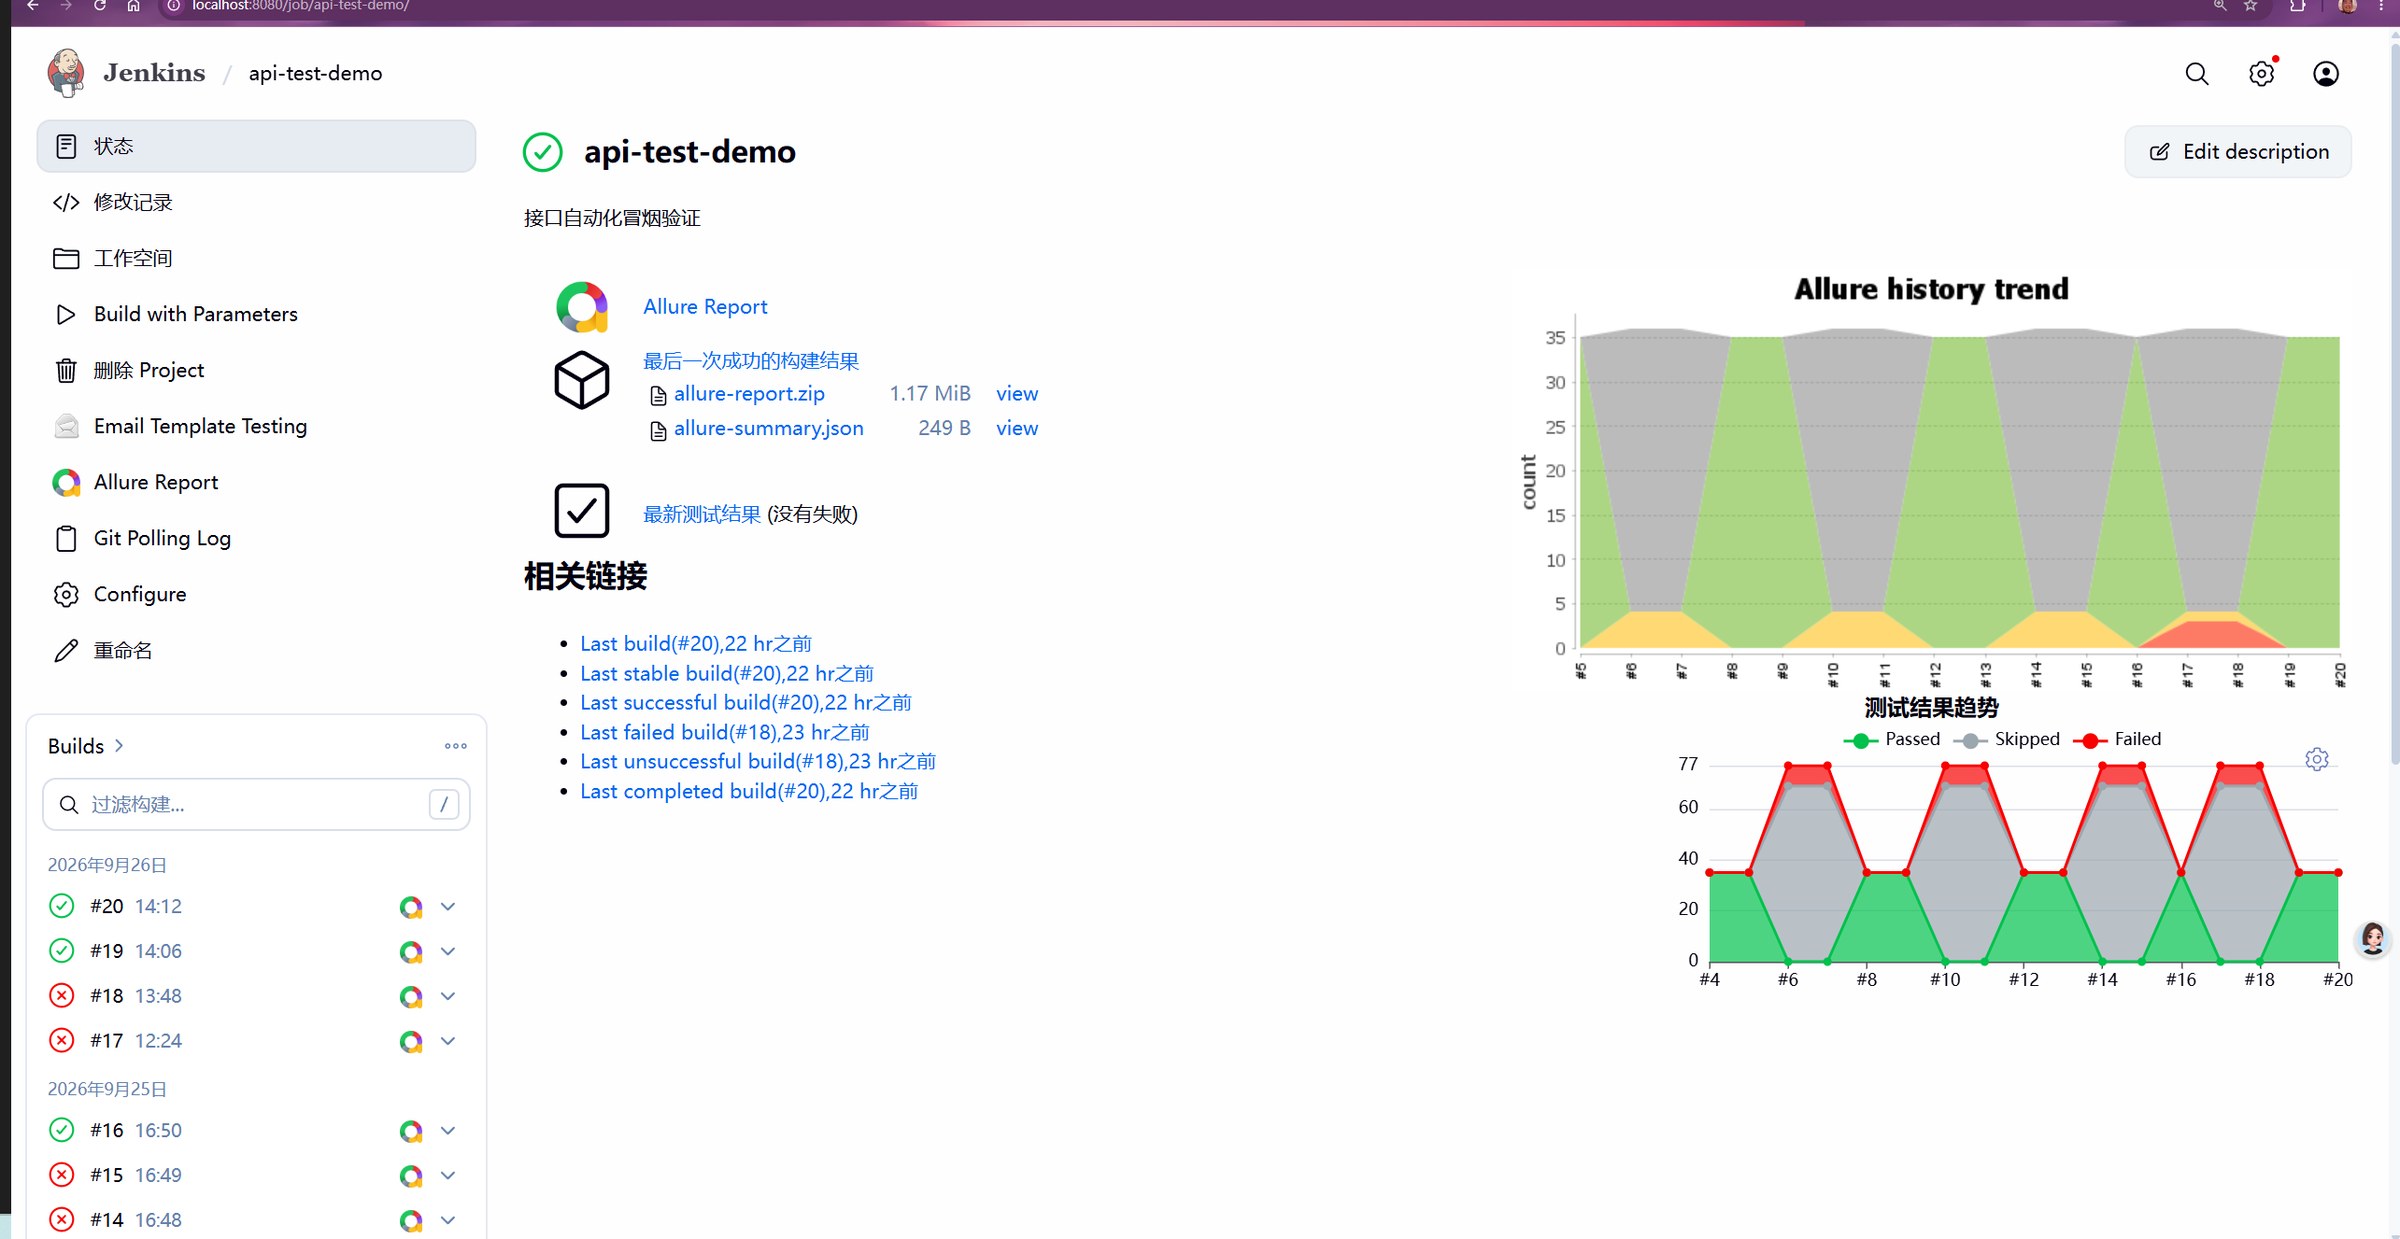Select 修改记录 in the sidebar
2400x1239 pixels.
(256, 202)
